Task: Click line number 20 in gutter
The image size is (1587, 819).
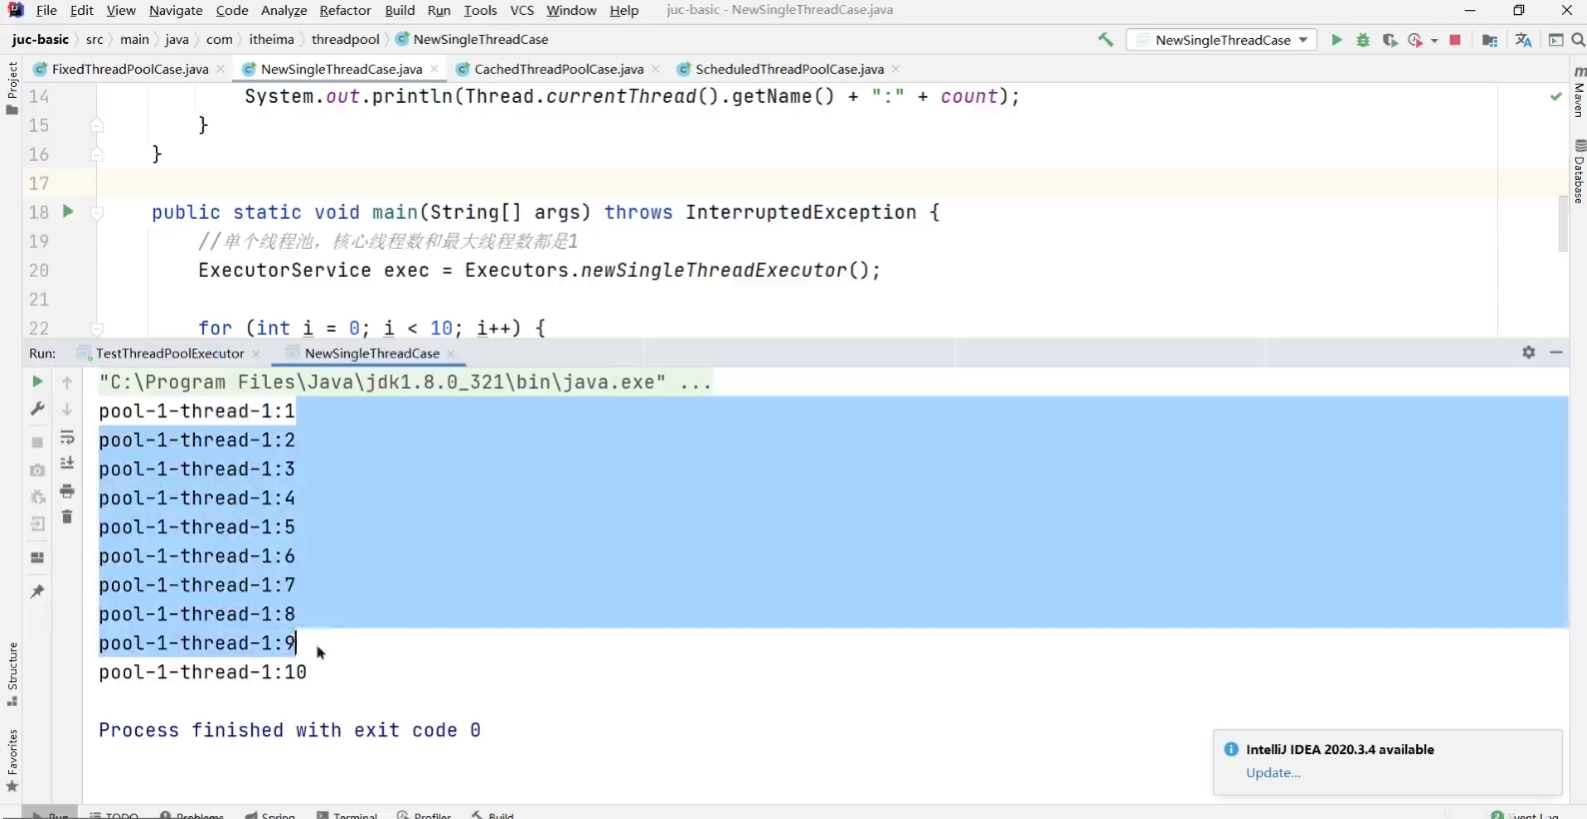Action: coord(38,270)
